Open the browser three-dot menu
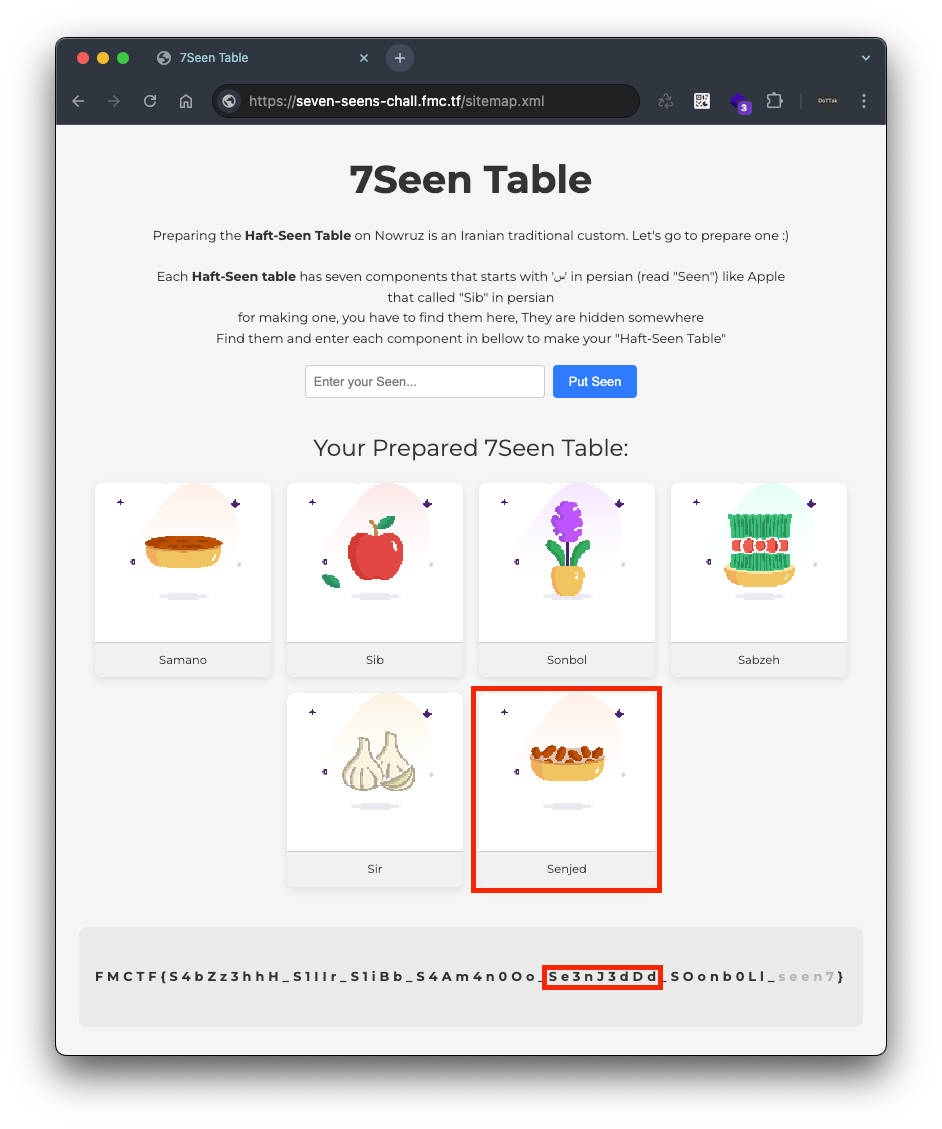942x1129 pixels. pos(864,102)
